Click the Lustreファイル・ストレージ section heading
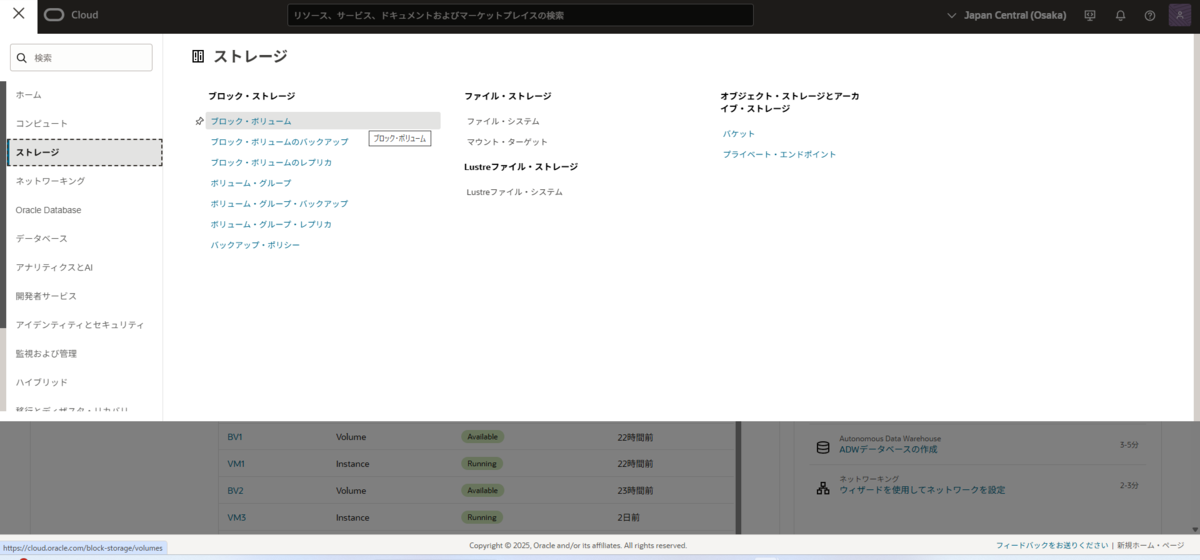Image resolution: width=1200 pixels, height=560 pixels. tap(521, 167)
